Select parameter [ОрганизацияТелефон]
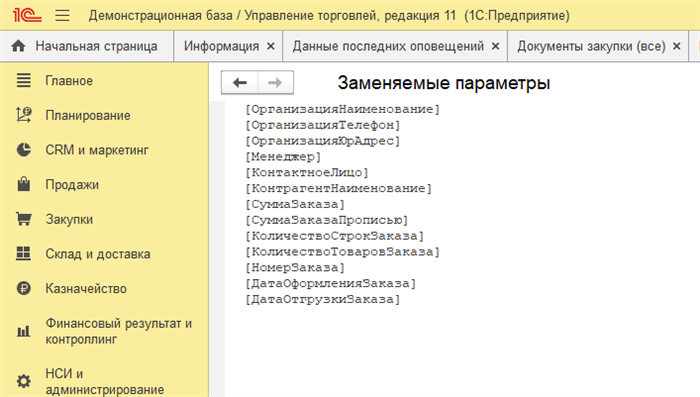Screen dimensions: 700x397 323,125
